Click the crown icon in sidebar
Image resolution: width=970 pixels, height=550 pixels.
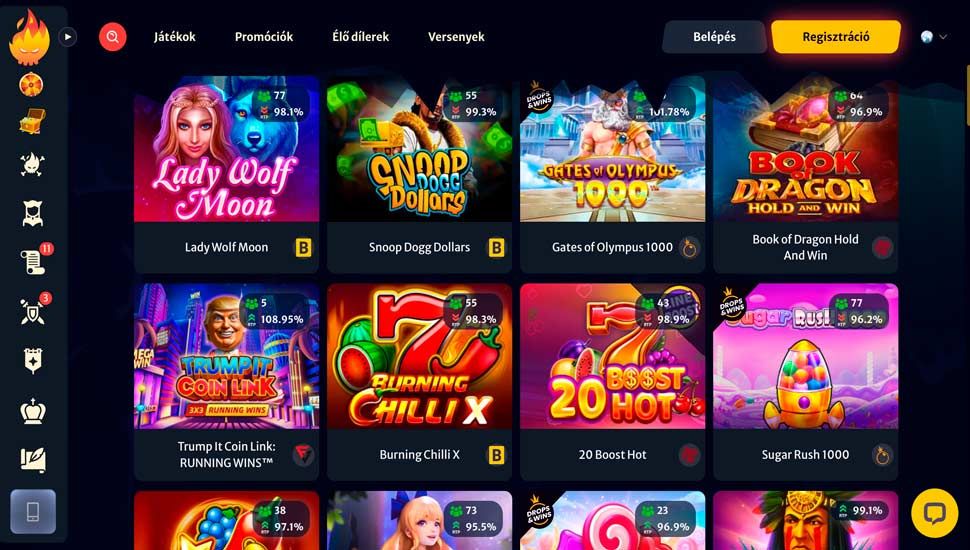click(33, 411)
